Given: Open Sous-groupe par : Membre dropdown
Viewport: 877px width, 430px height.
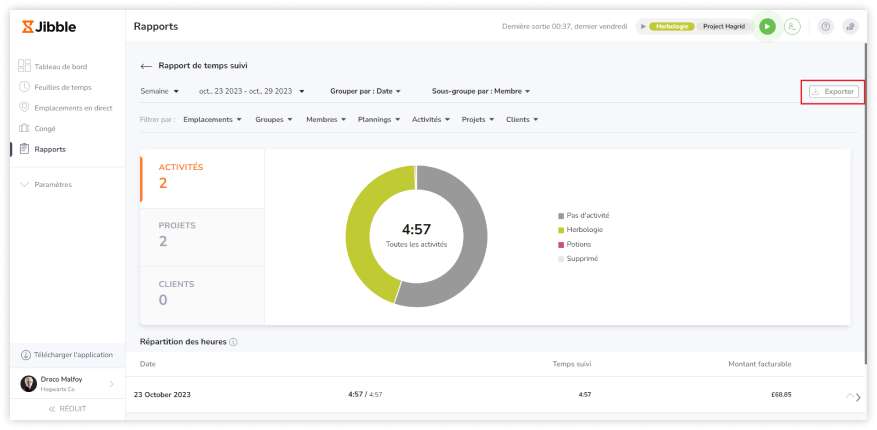Looking at the screenshot, I should tap(480, 91).
